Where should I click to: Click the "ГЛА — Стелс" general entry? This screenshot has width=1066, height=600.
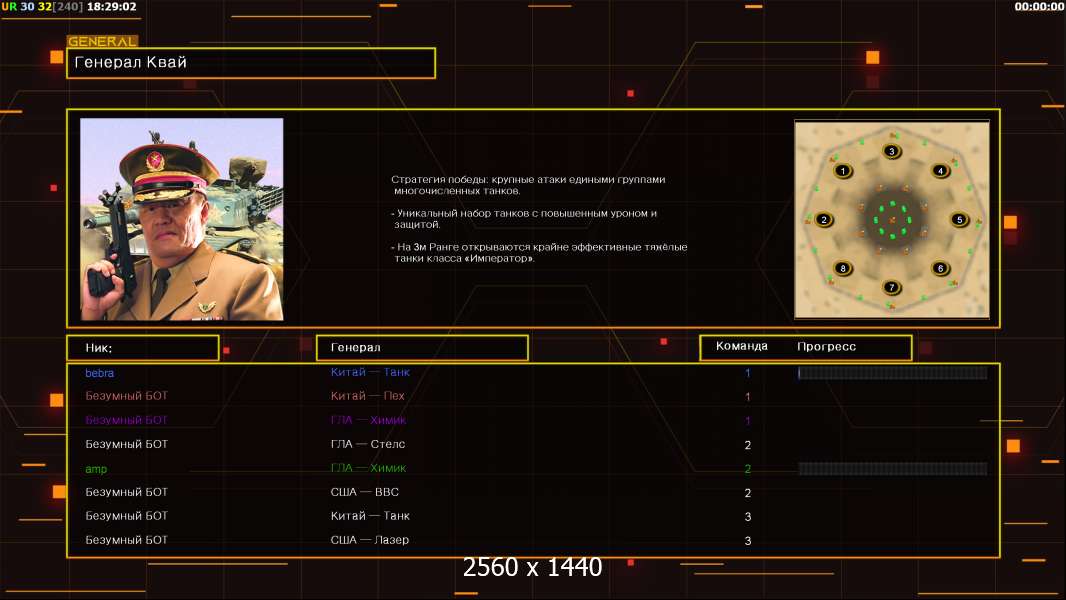368,444
